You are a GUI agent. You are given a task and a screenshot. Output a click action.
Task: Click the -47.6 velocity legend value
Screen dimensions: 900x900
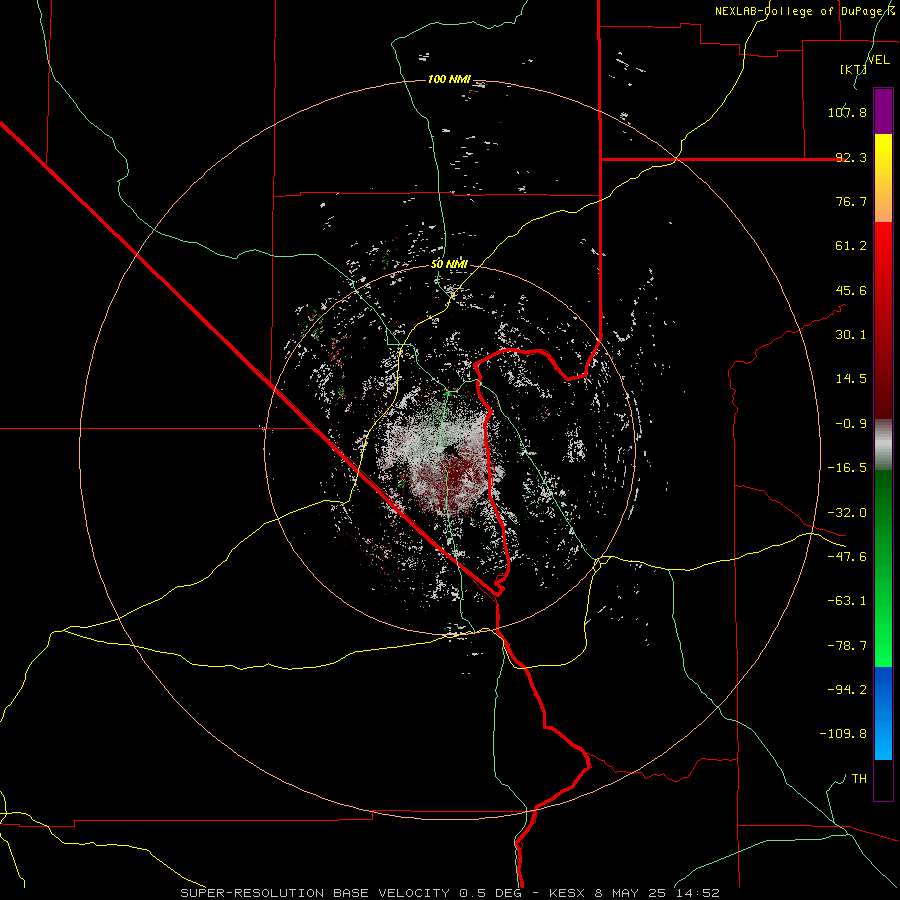(847, 557)
